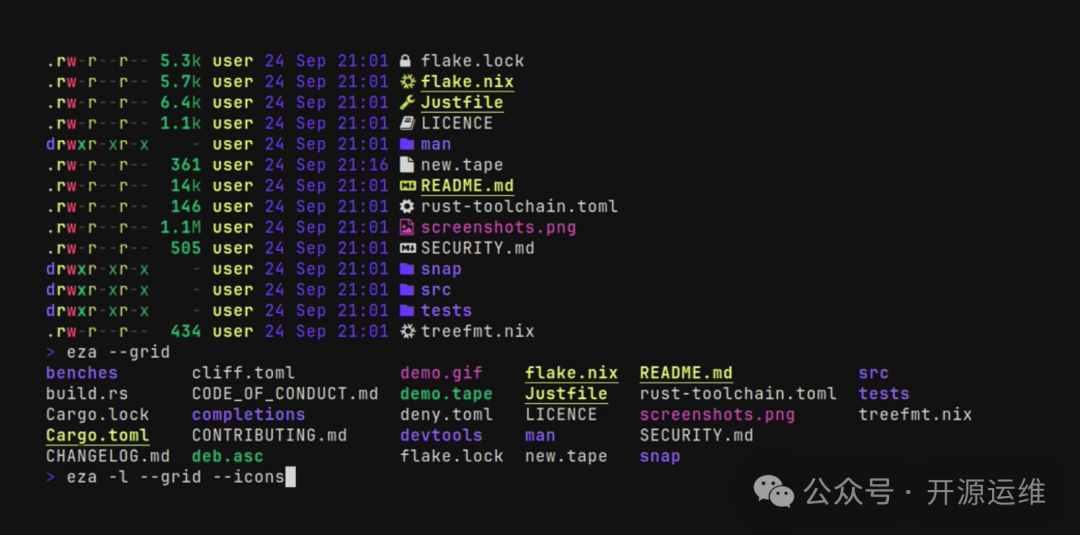The height and width of the screenshot is (535, 1080).
Task: Click the wrench icon next to Justfile
Action: click(x=406, y=103)
